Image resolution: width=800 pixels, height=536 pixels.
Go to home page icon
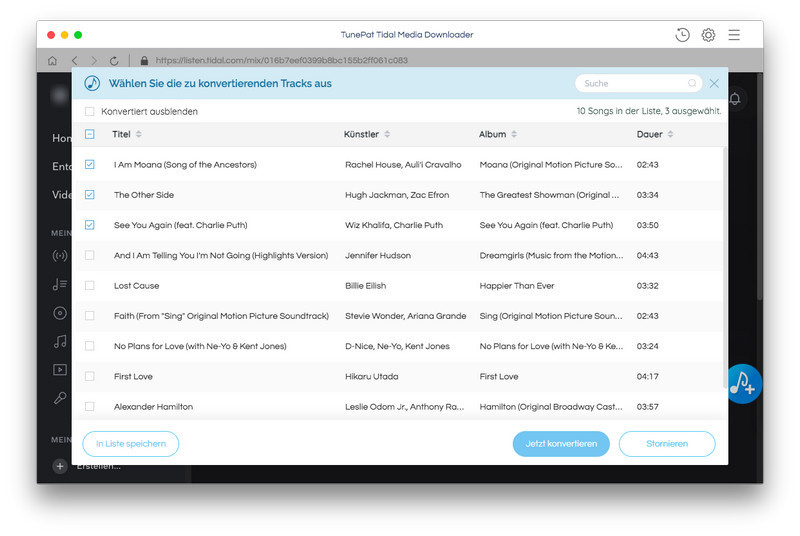52,61
